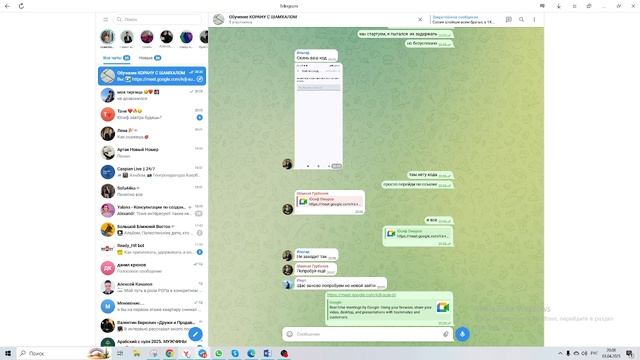Open the outgoing green Google Meet link bubble

(418, 236)
